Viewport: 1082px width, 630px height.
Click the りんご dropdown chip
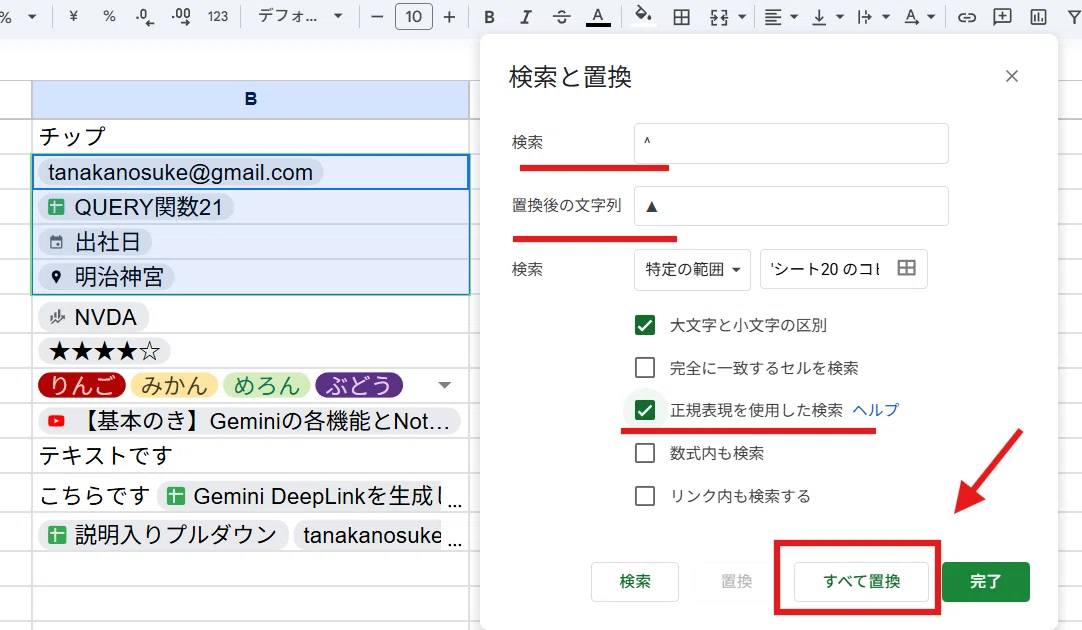pos(82,386)
